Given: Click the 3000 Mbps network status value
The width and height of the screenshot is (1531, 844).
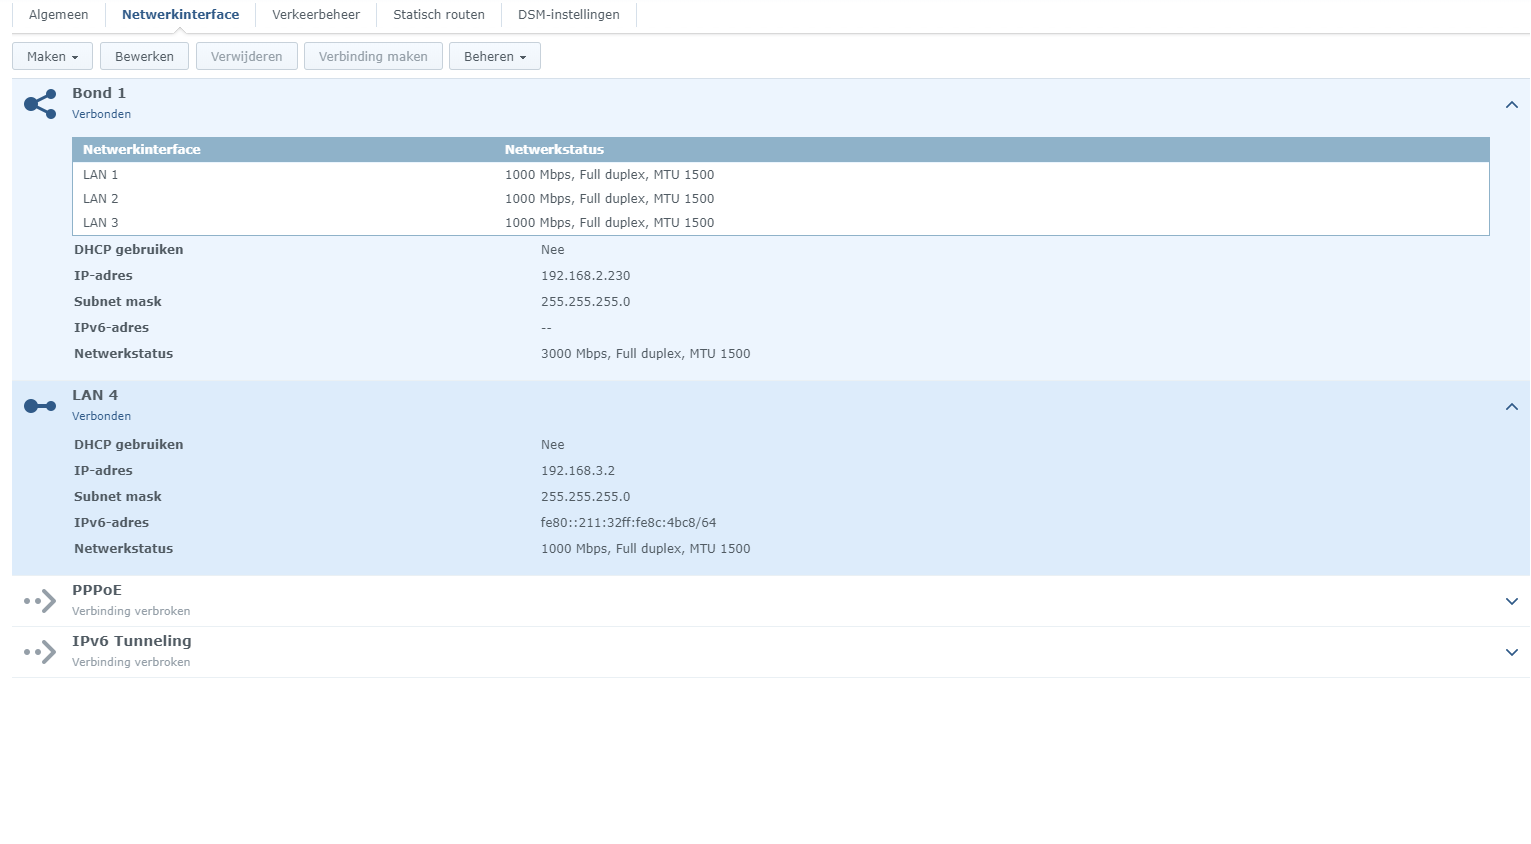Looking at the screenshot, I should (x=646, y=354).
